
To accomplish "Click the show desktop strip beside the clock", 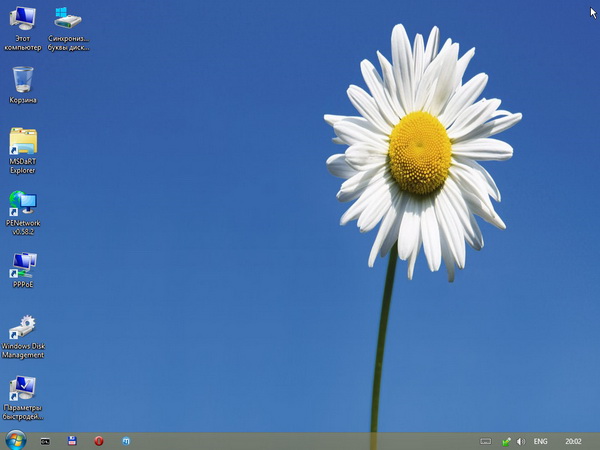I will 597,441.
